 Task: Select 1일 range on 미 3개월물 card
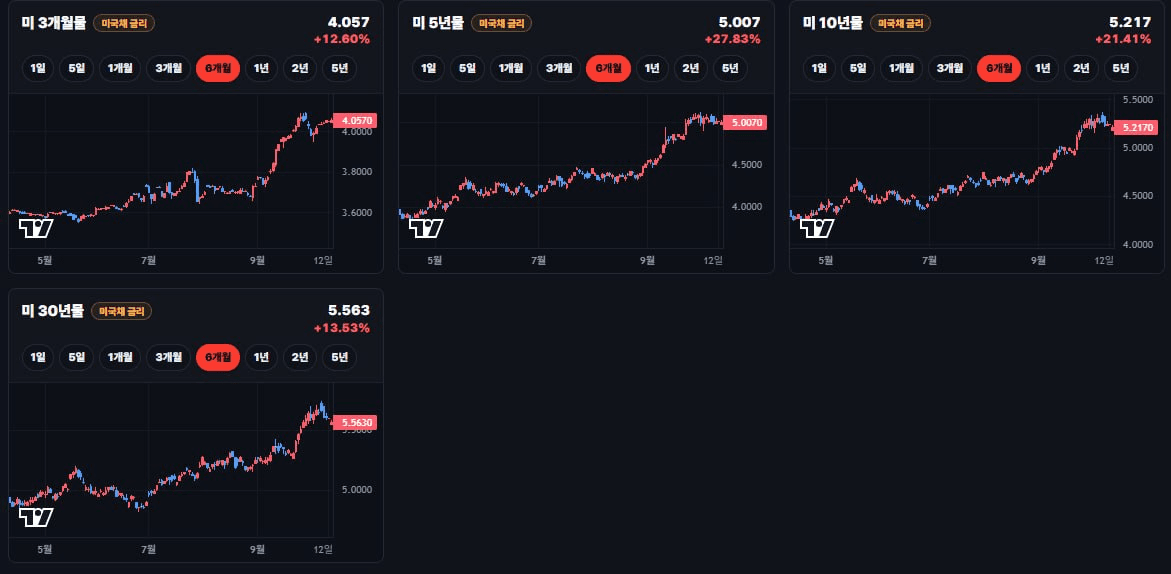(x=37, y=69)
